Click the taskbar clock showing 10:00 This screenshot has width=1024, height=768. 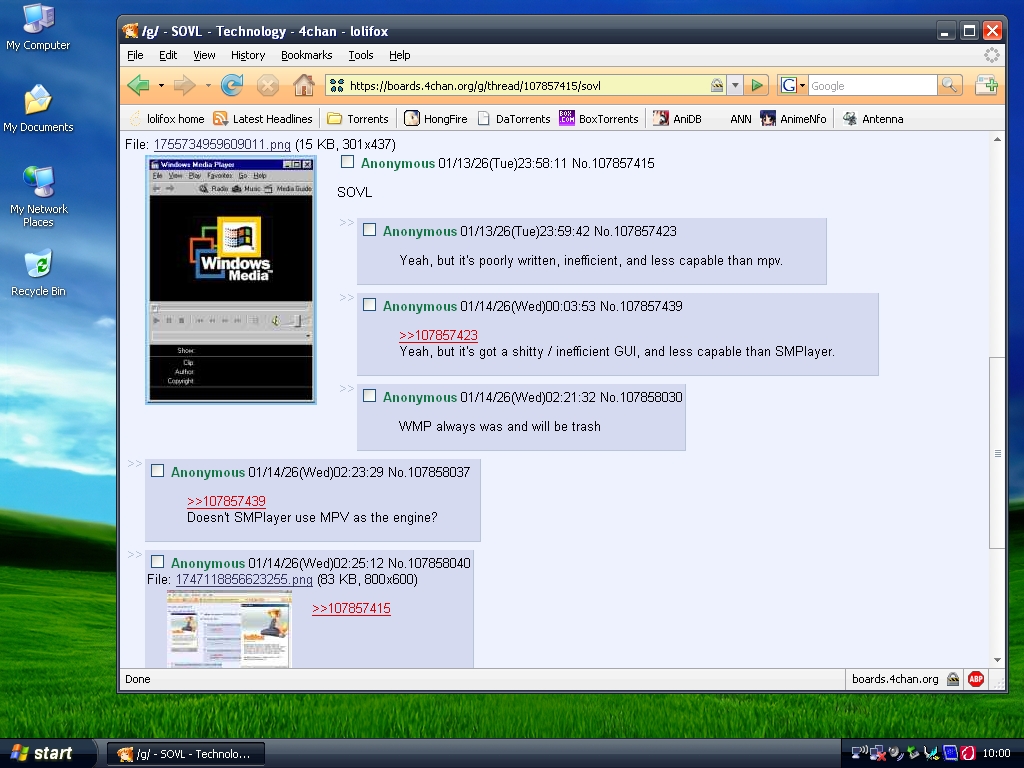pyautogui.click(x=996, y=753)
